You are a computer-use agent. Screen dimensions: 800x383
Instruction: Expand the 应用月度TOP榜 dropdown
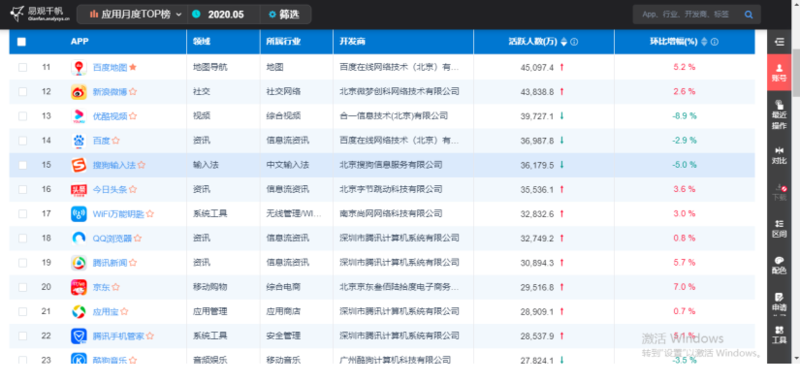point(135,14)
